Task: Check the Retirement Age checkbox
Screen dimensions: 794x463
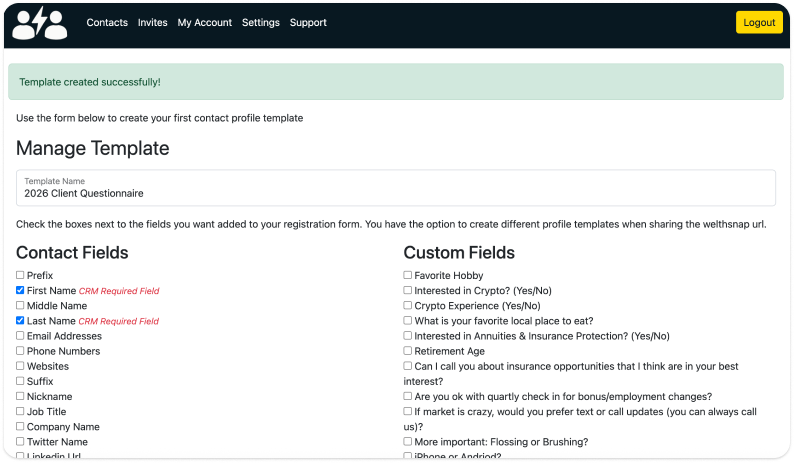Action: pos(408,351)
